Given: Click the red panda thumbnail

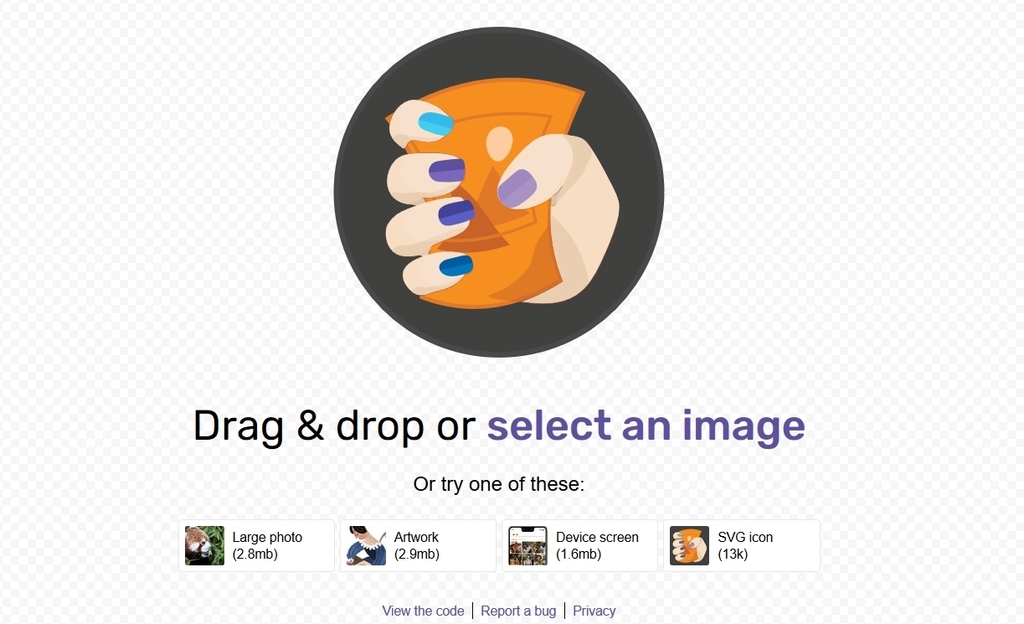Looking at the screenshot, I should (x=204, y=546).
